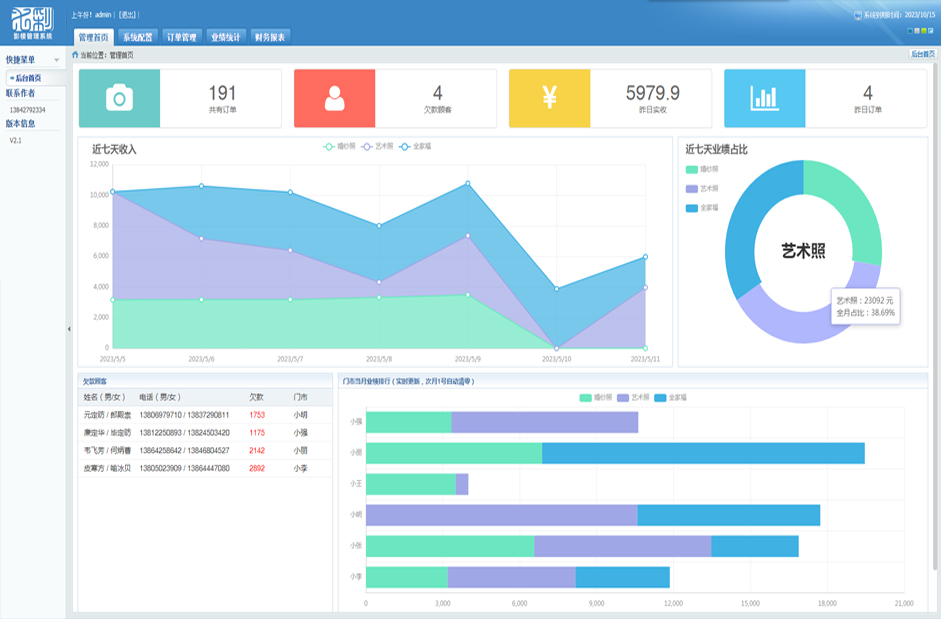The height and width of the screenshot is (619, 941).
Task: Click the 艺术照 color swatch in pie legend
Action: point(691,188)
